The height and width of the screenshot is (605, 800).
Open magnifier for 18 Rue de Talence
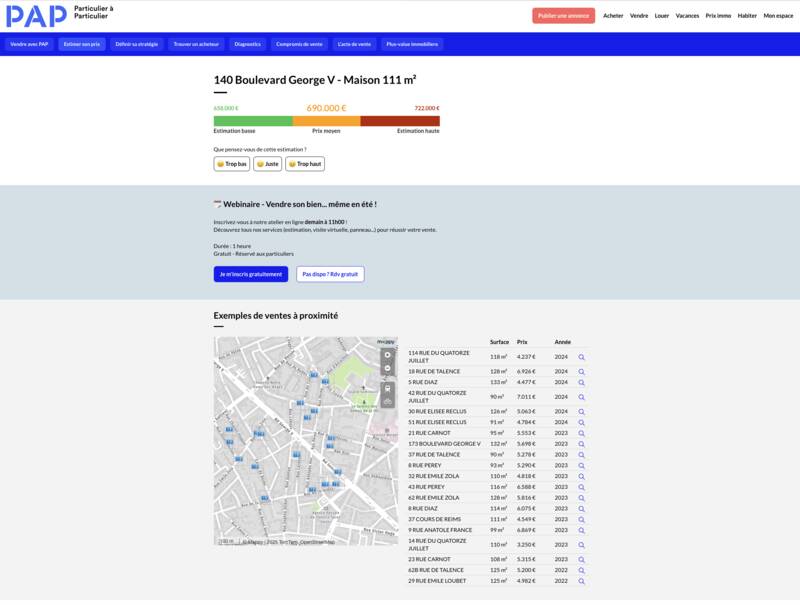(581, 372)
